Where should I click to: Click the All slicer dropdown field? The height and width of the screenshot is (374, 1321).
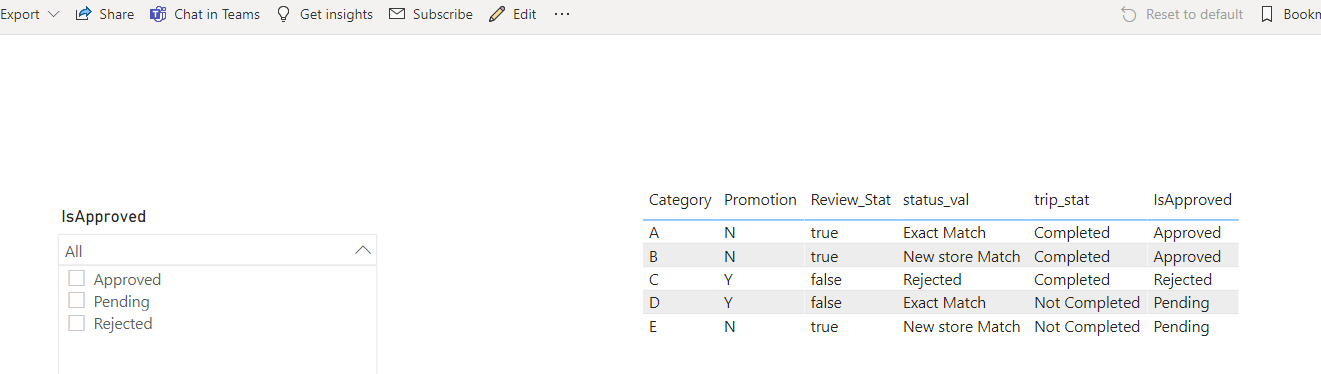pyautogui.click(x=217, y=251)
